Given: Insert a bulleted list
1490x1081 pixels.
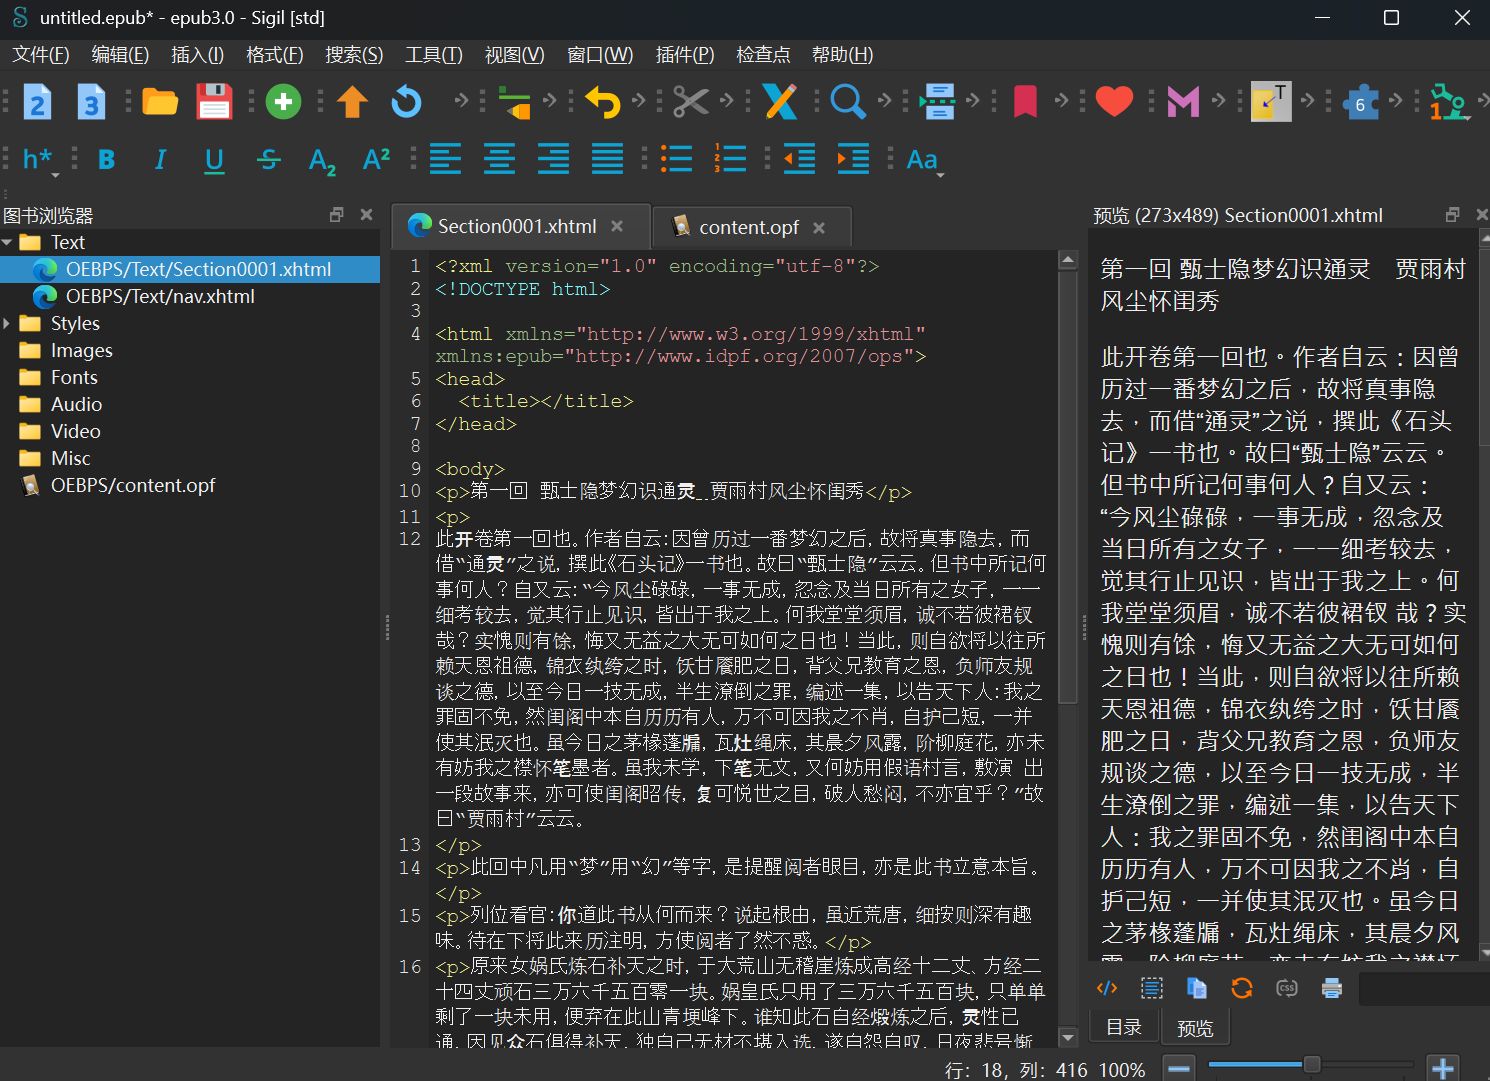Looking at the screenshot, I should [676, 160].
